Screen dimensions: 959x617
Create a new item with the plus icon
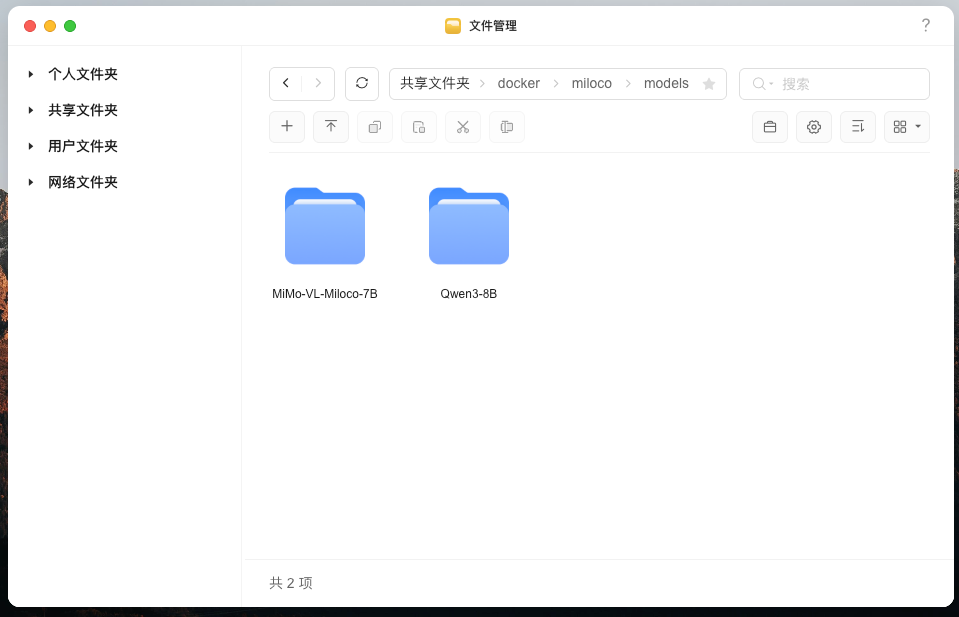[287, 127]
